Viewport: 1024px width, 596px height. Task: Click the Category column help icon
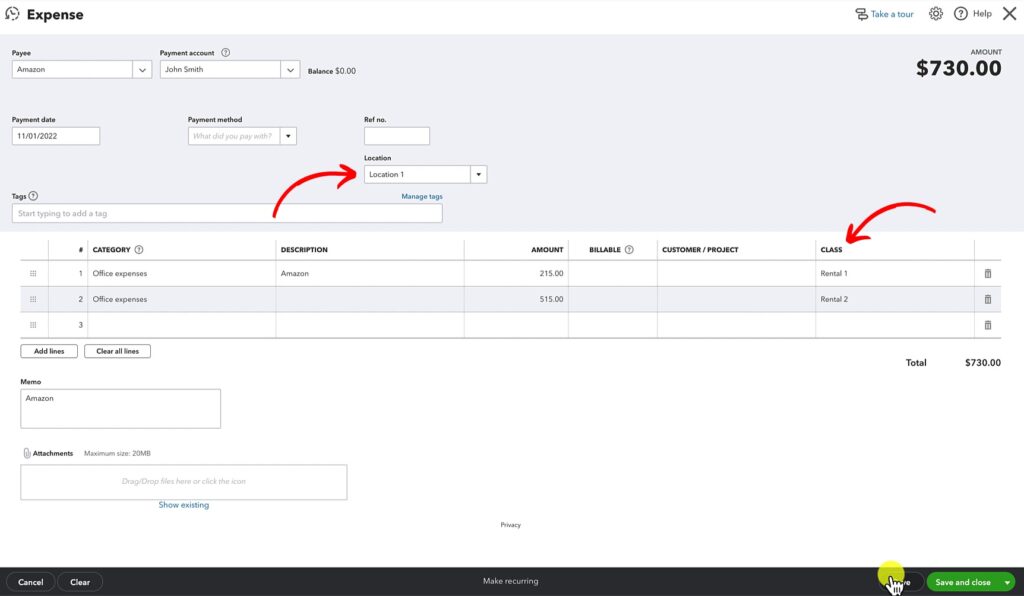(136, 248)
